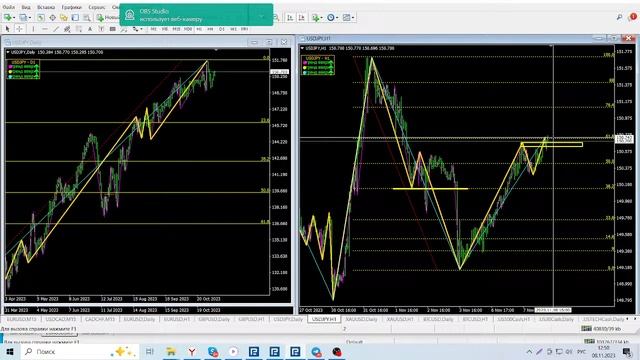640x360 pixels.
Task: Open the Navigator panel icon
Action: tap(64, 18)
